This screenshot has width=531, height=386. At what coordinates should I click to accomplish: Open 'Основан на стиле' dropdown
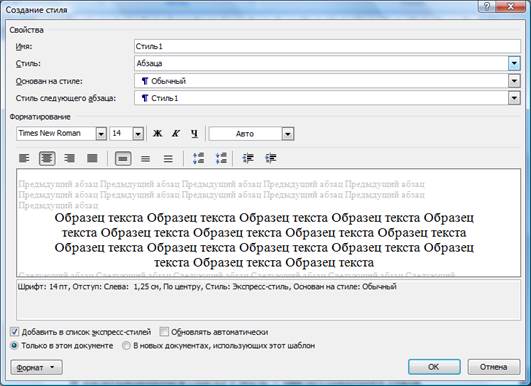coord(514,81)
